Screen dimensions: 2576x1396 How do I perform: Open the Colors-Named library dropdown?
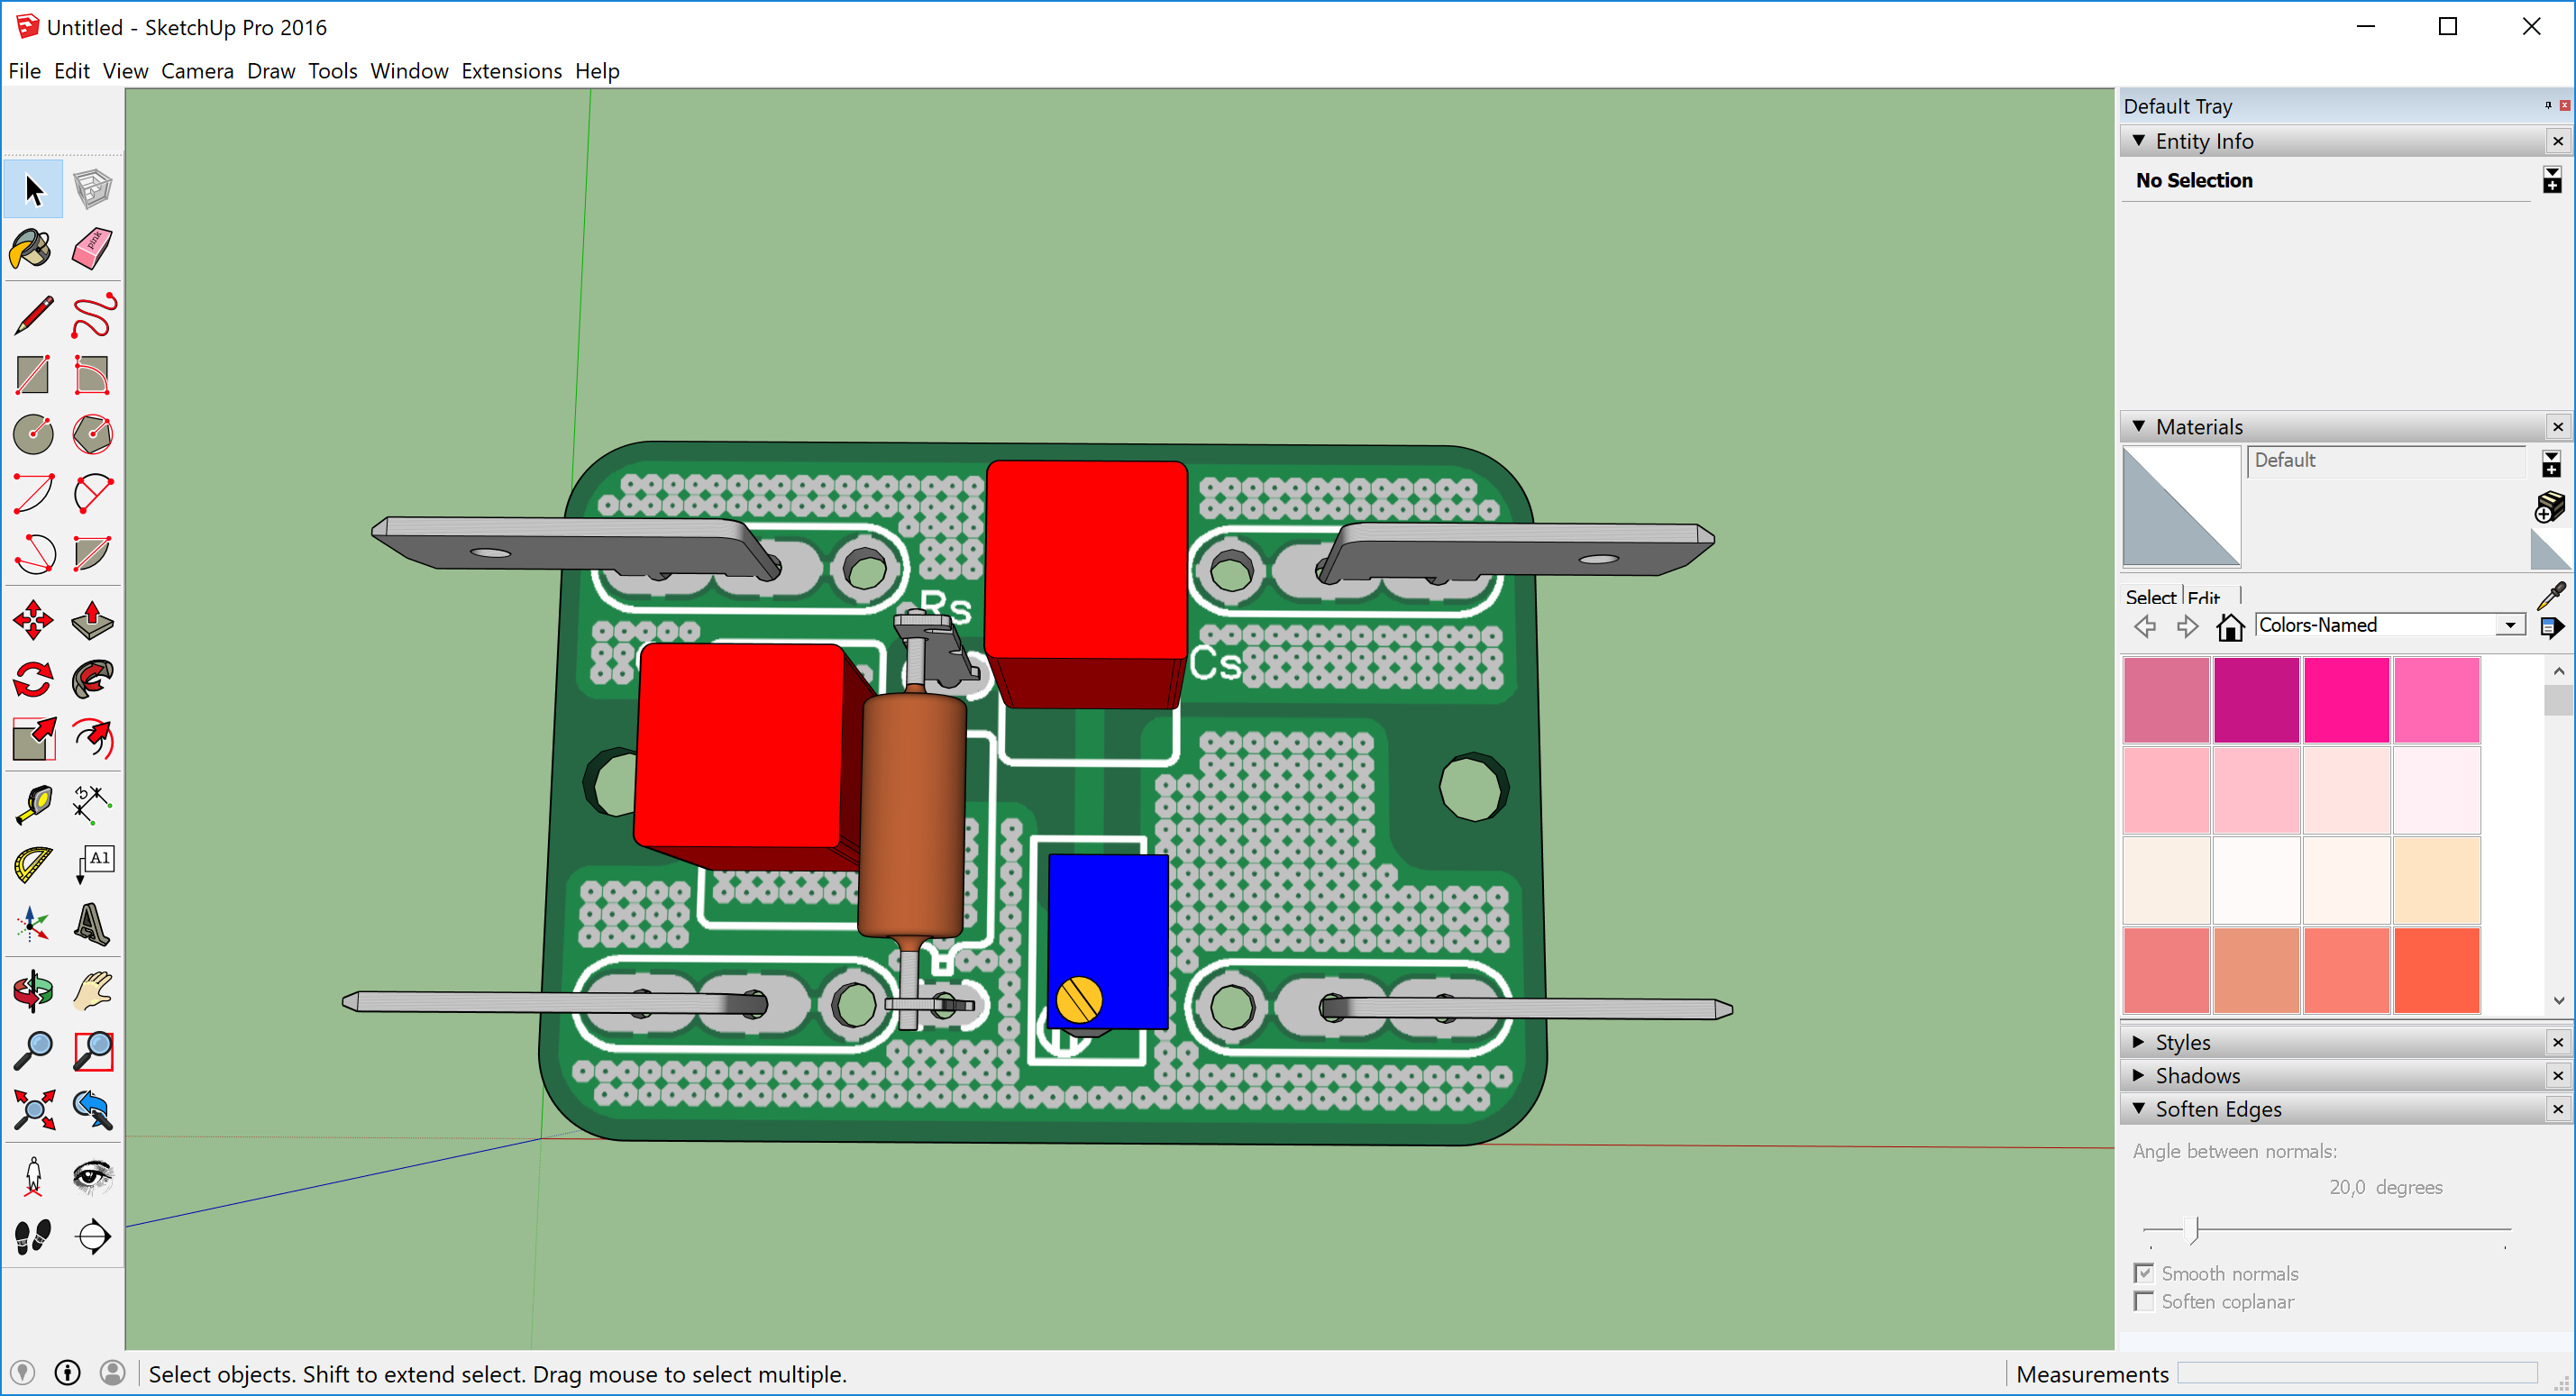pos(2510,625)
